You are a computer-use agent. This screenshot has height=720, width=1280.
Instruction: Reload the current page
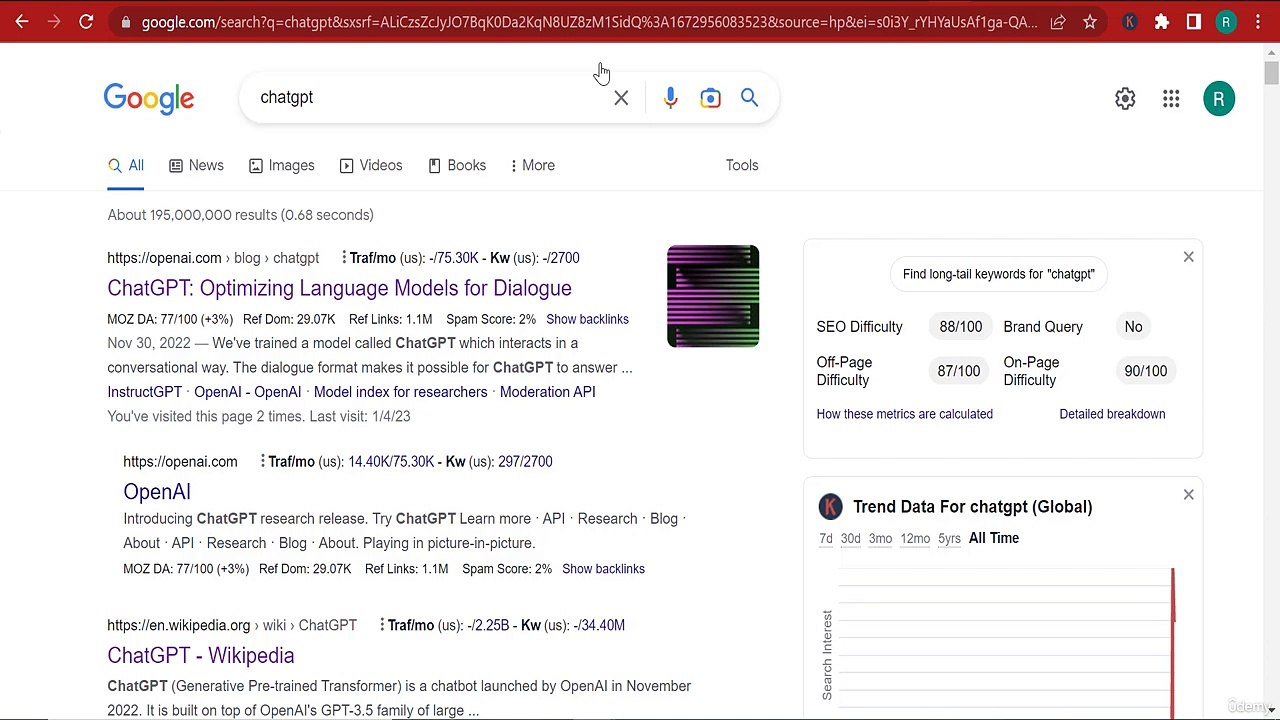tap(86, 21)
